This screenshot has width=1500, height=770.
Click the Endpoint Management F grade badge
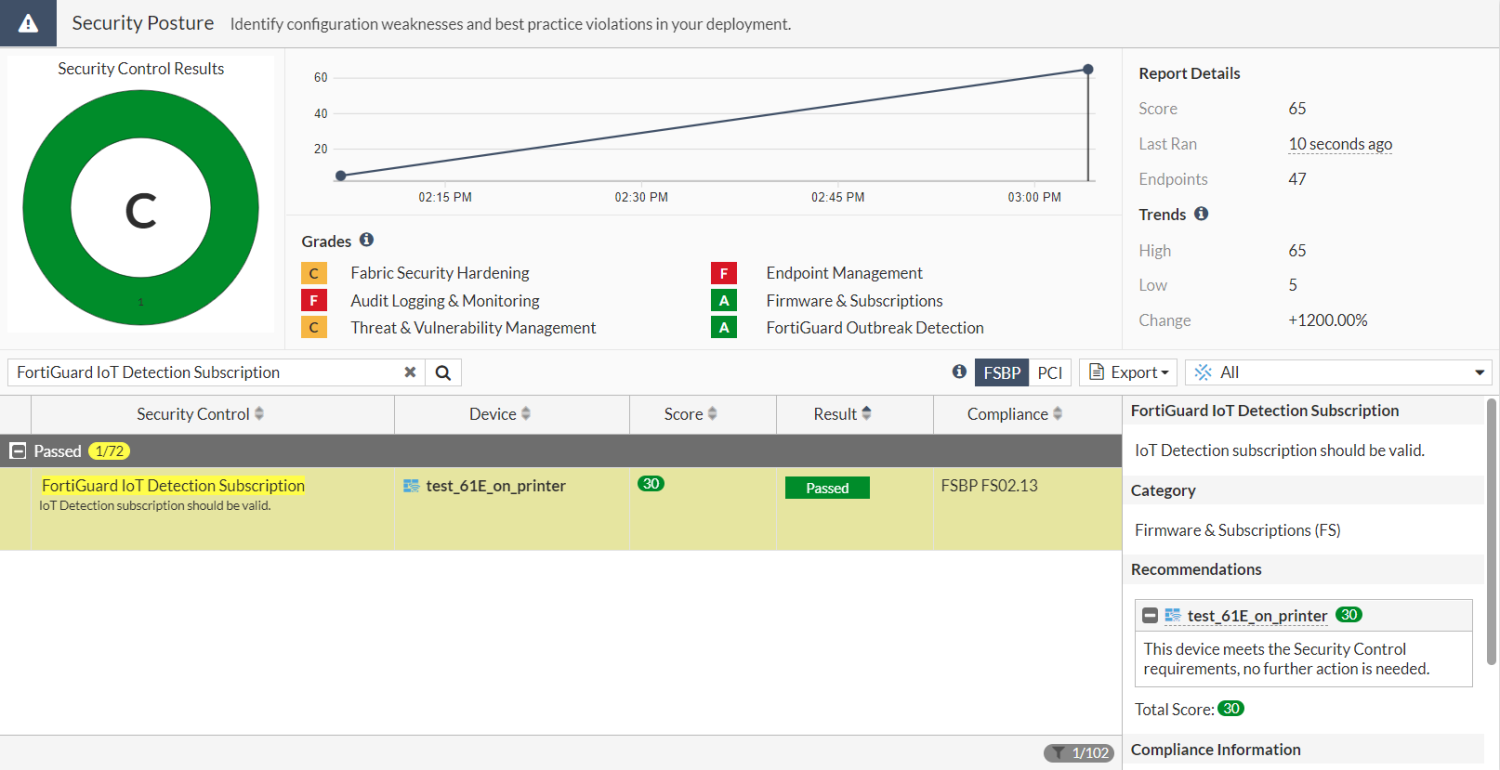click(x=724, y=273)
